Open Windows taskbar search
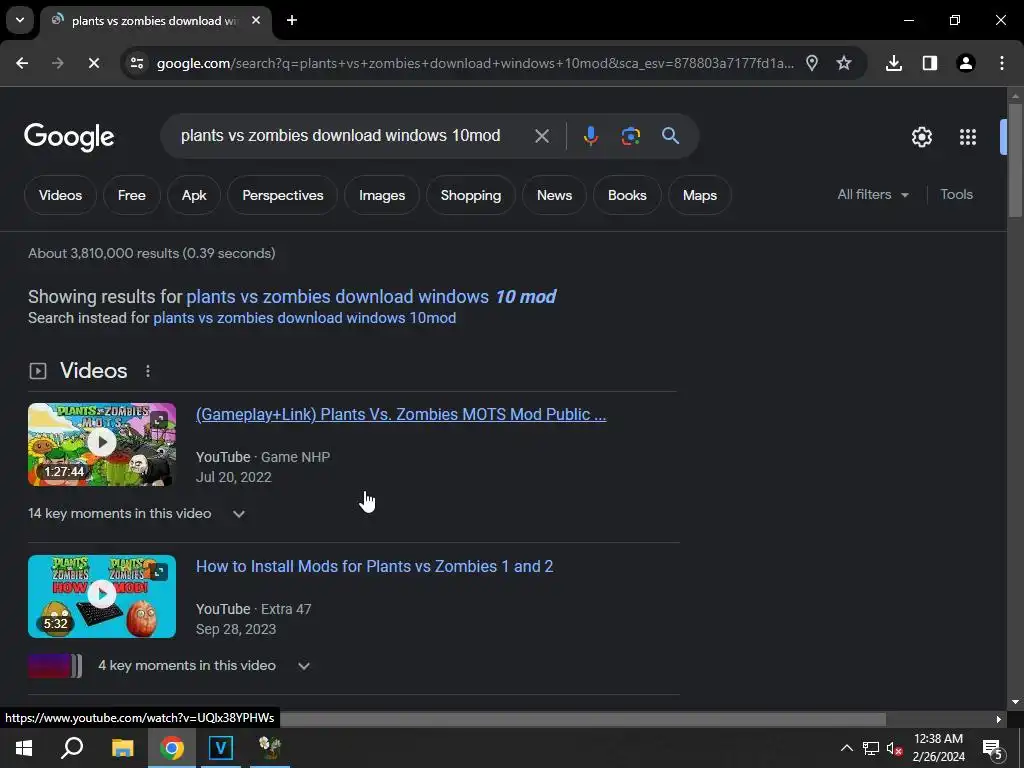 click(72, 748)
